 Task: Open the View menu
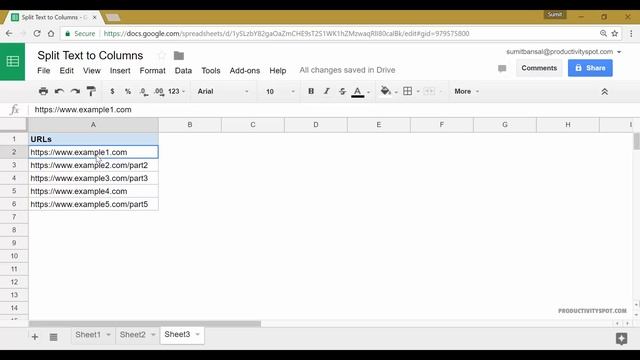point(92,71)
